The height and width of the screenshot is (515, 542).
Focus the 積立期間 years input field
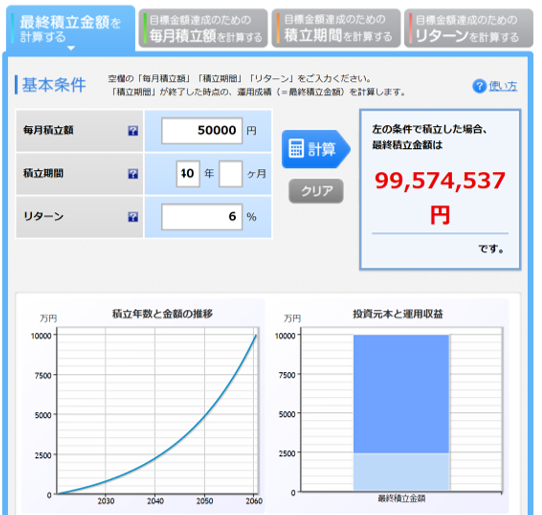(188, 174)
